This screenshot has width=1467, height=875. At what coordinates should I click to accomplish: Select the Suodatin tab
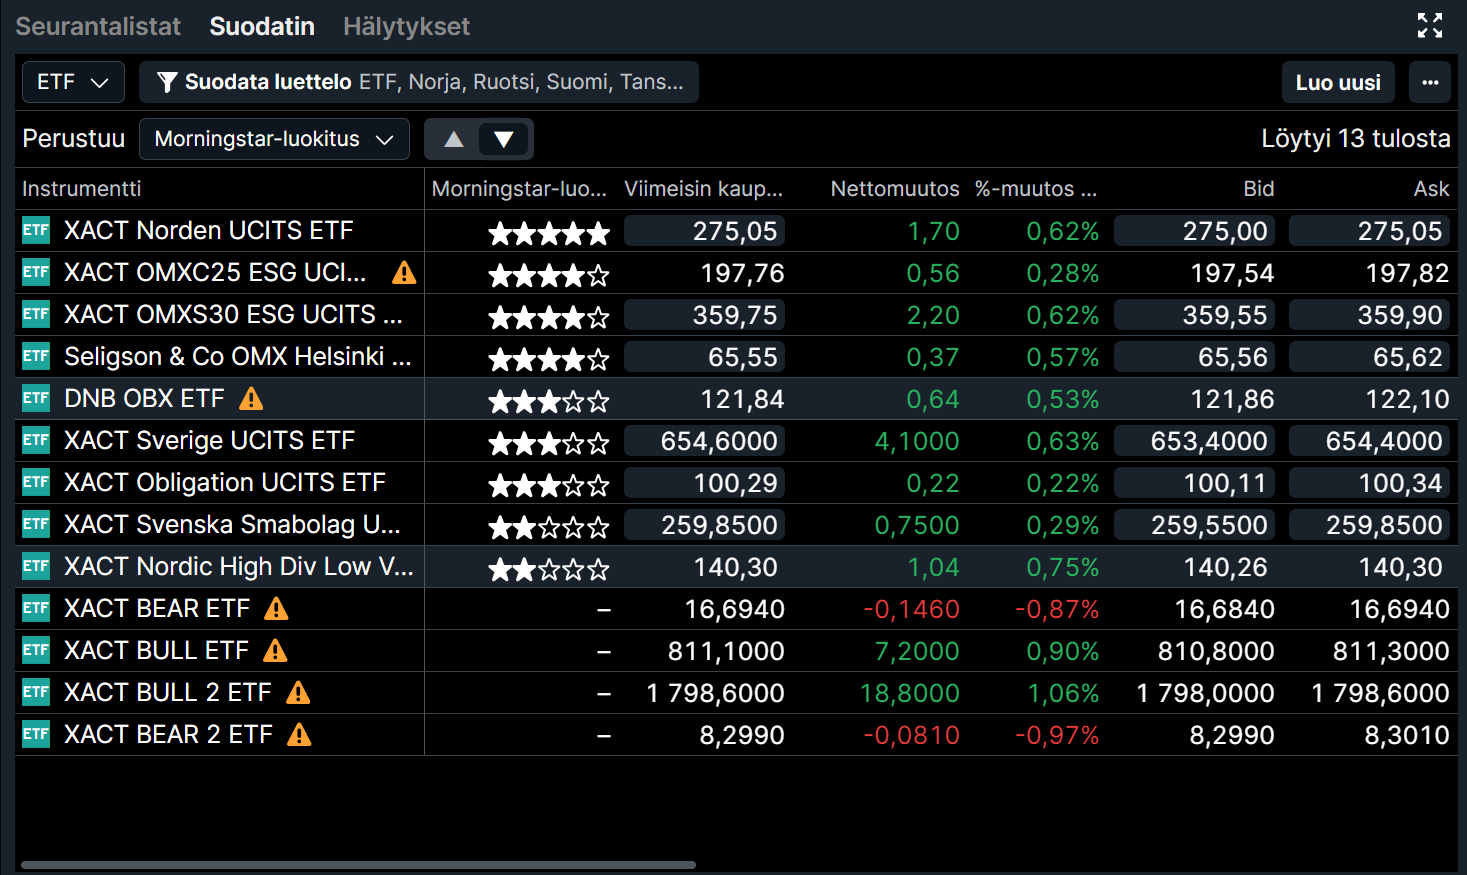pos(262,26)
